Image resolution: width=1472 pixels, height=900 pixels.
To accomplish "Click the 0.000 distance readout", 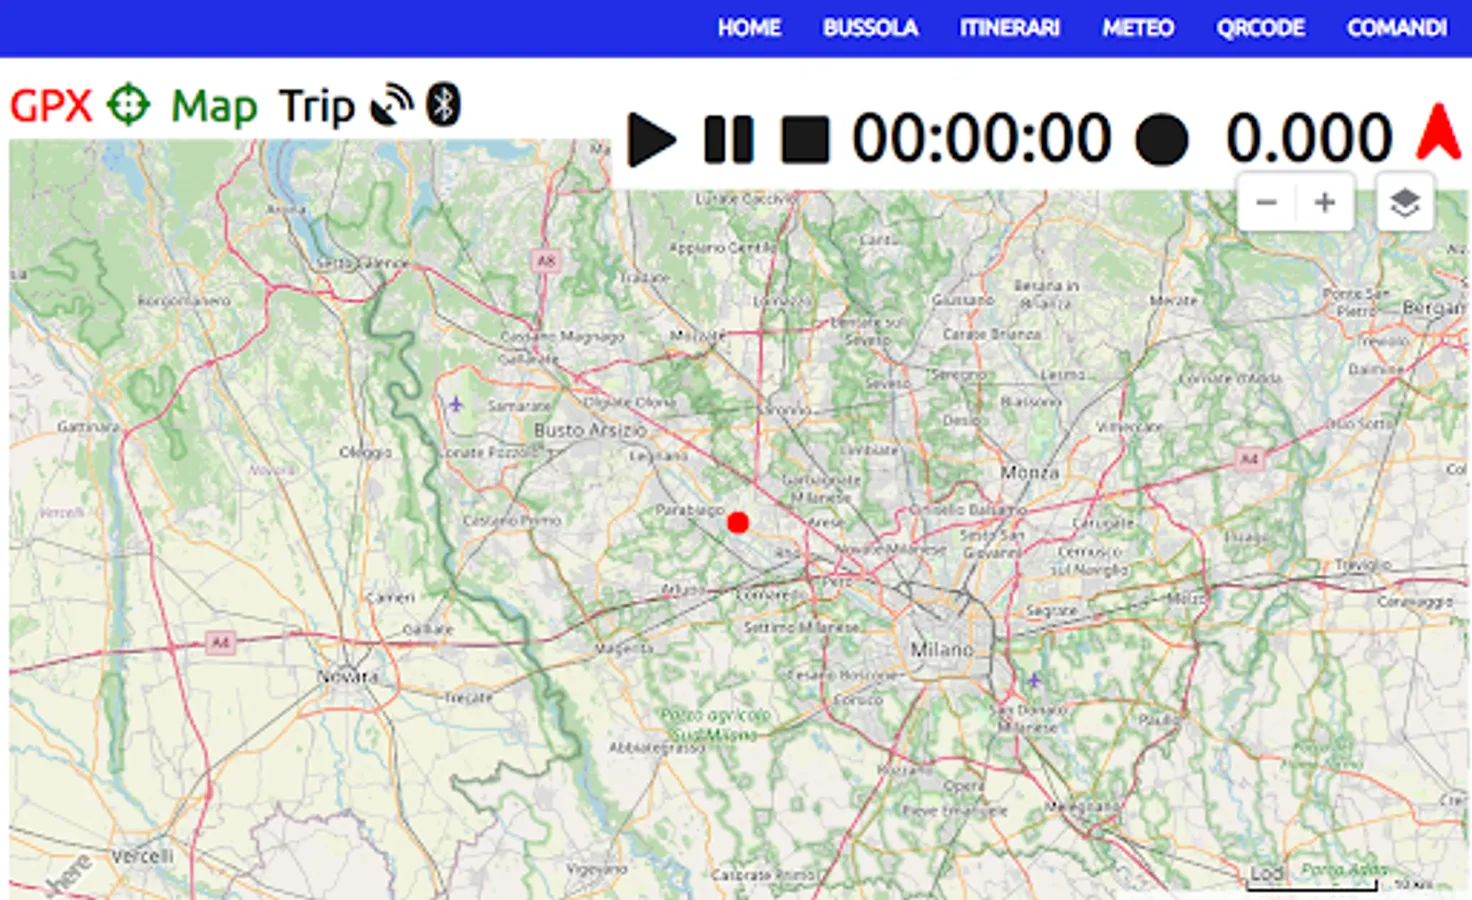I will tap(1309, 138).
